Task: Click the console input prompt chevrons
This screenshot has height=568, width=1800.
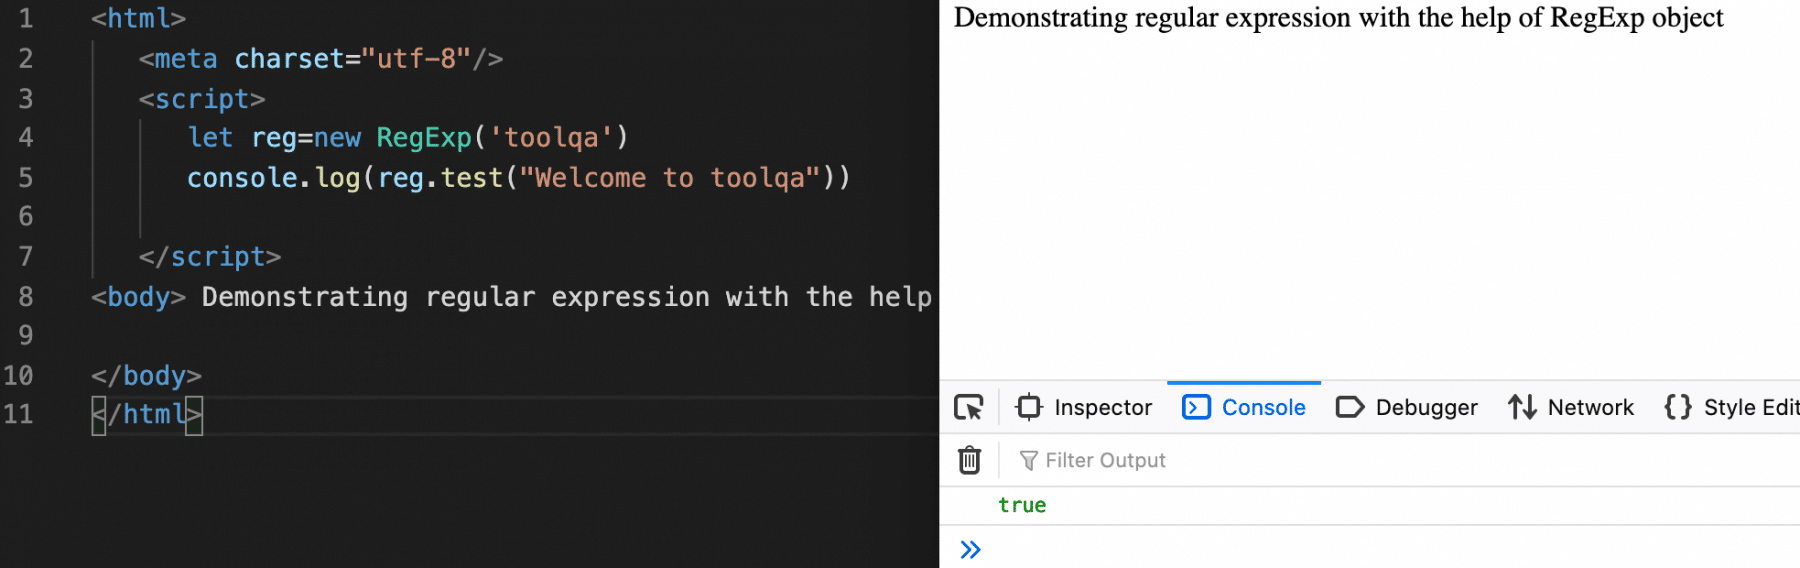Action: pos(970,549)
